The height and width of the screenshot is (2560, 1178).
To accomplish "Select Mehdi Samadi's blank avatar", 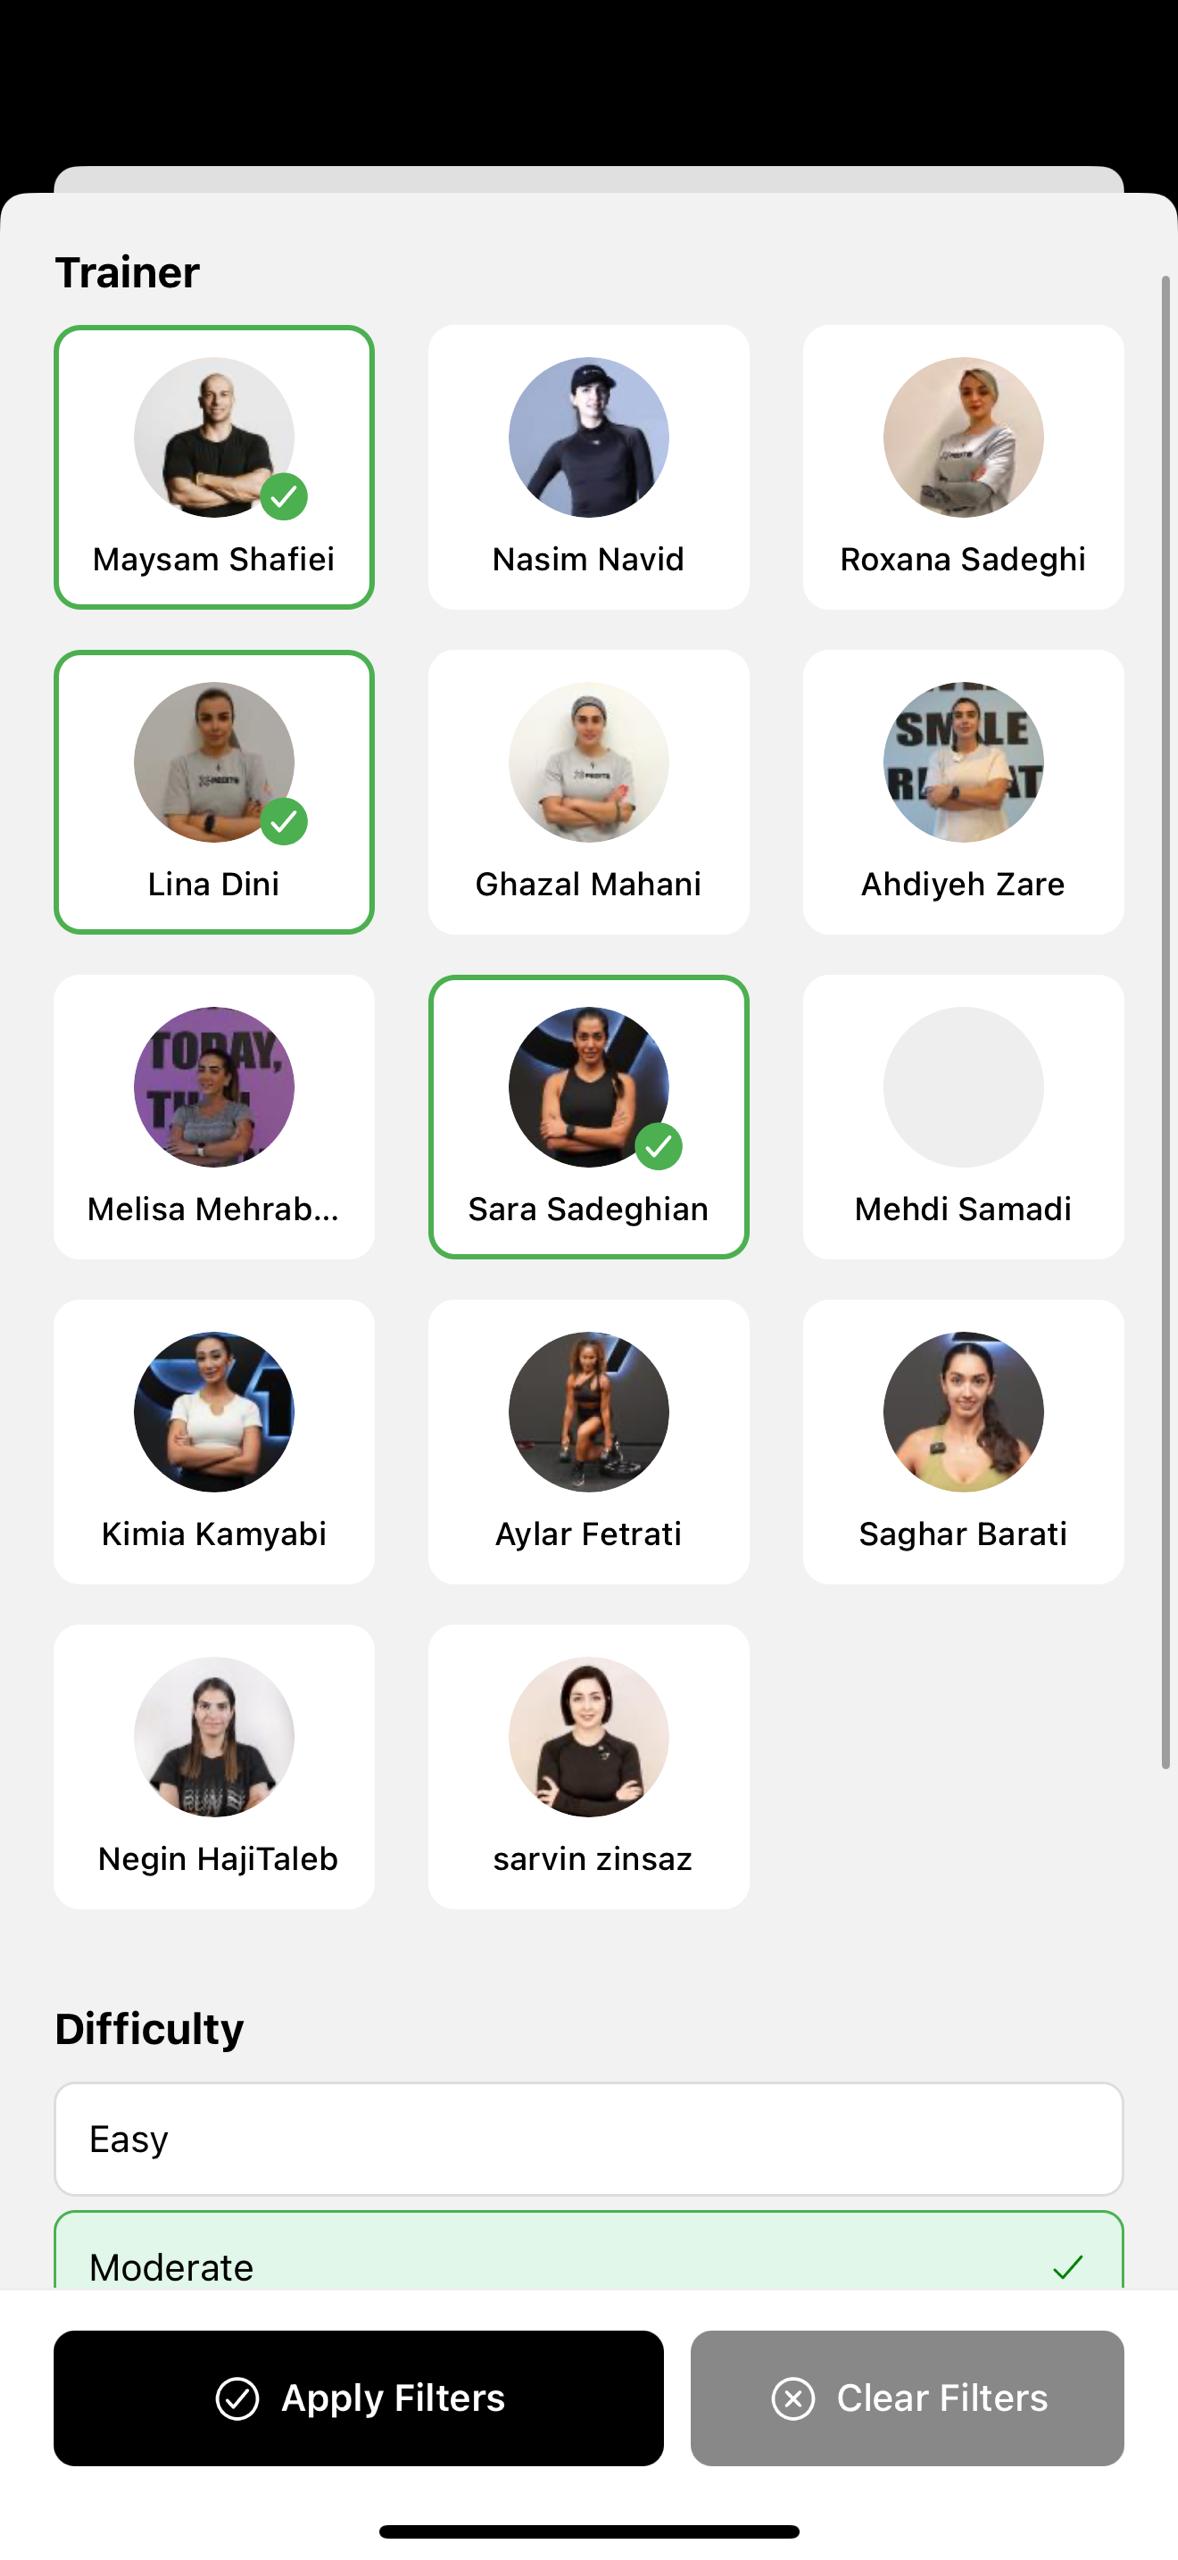I will (963, 1087).
